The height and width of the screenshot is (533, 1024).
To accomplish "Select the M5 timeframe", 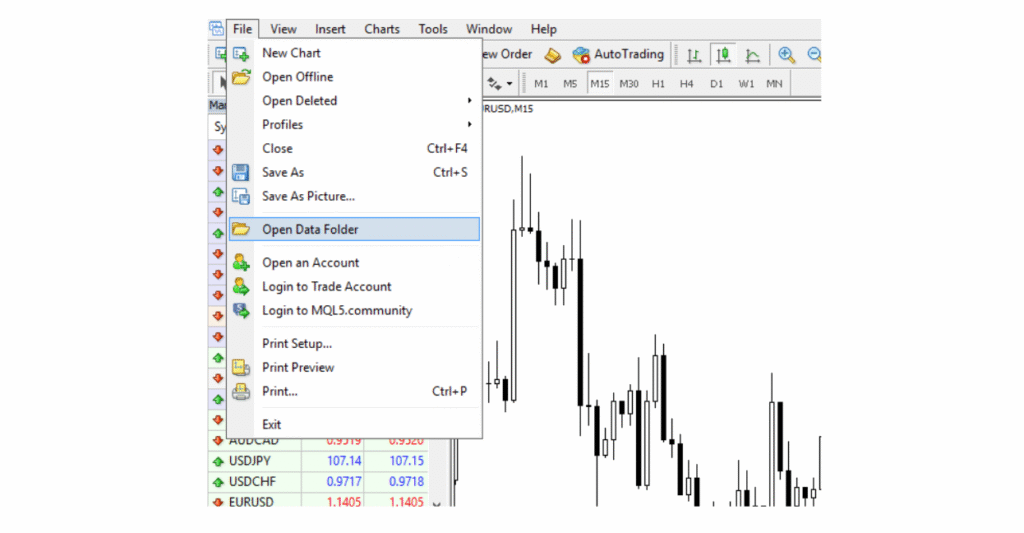I will 570,84.
